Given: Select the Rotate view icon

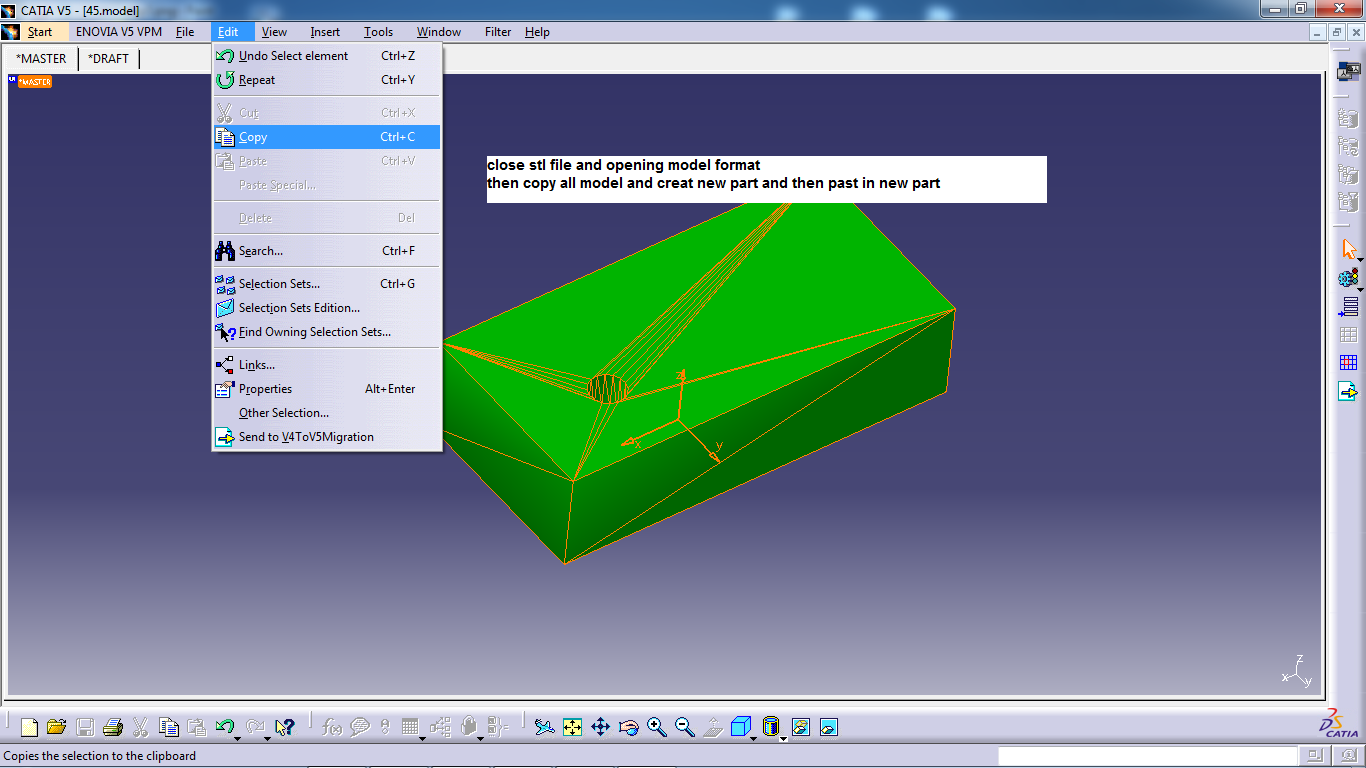Looking at the screenshot, I should coord(628,728).
